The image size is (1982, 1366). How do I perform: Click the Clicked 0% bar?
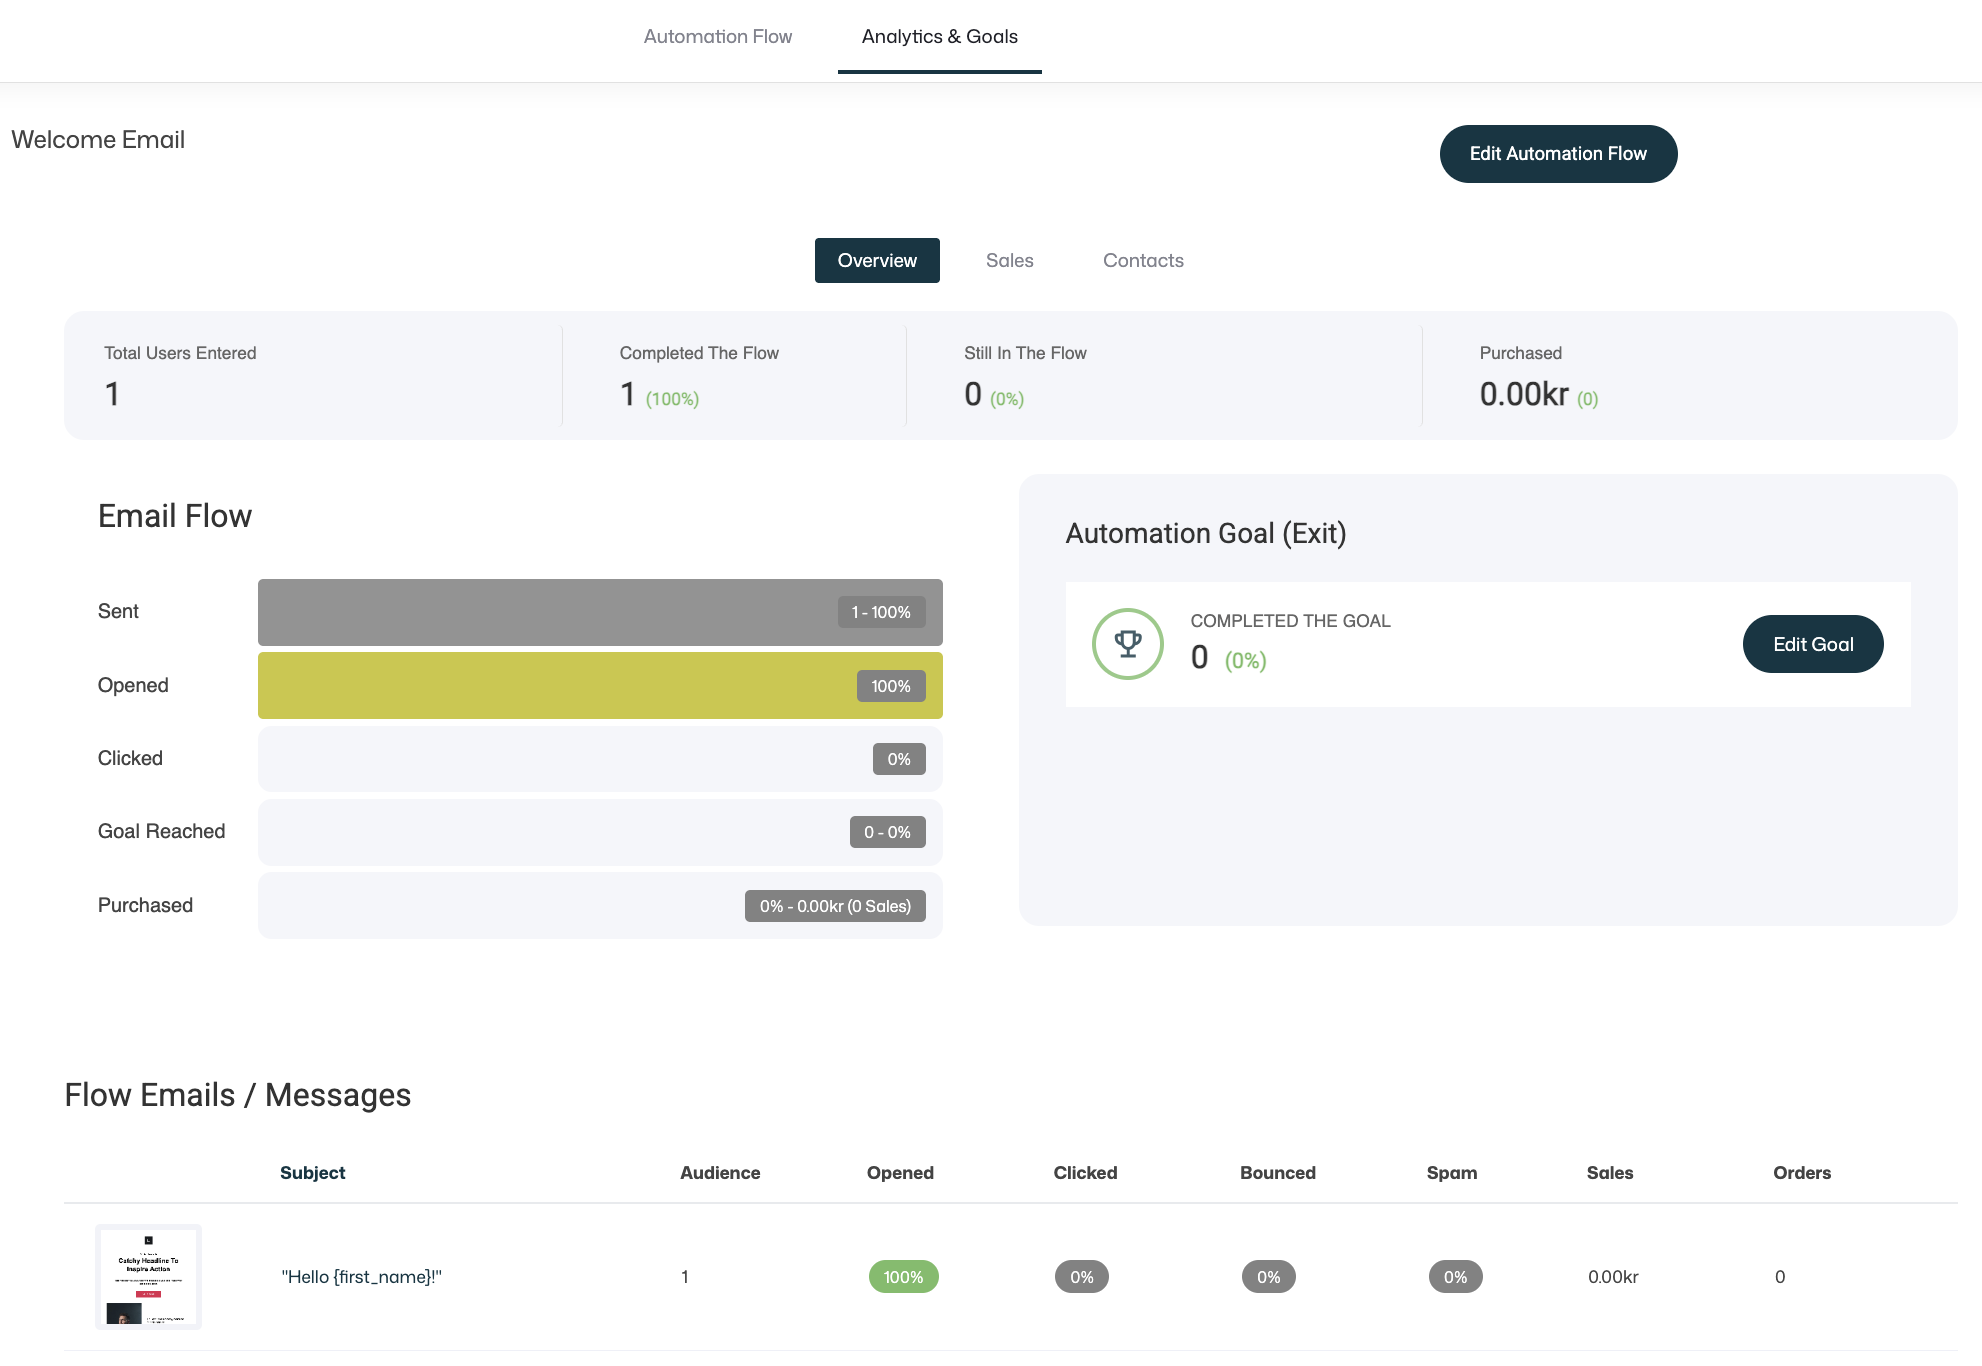(600, 759)
